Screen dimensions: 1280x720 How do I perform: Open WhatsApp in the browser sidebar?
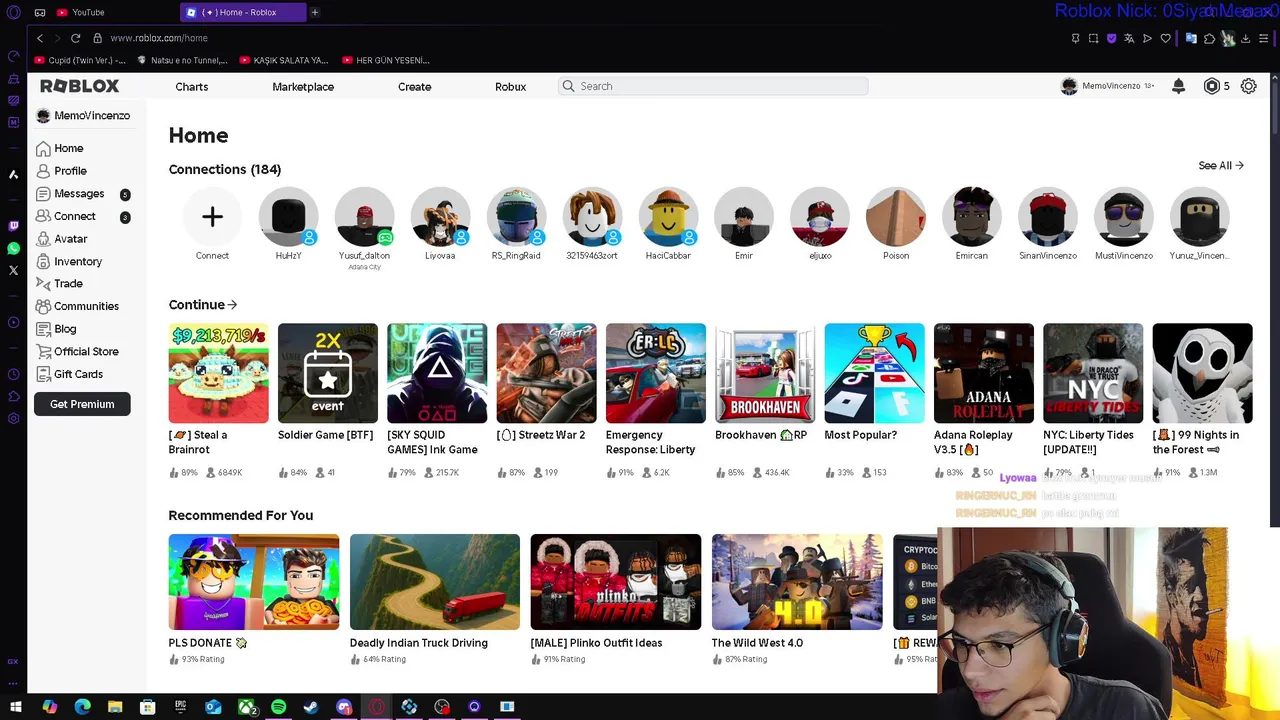click(13, 248)
